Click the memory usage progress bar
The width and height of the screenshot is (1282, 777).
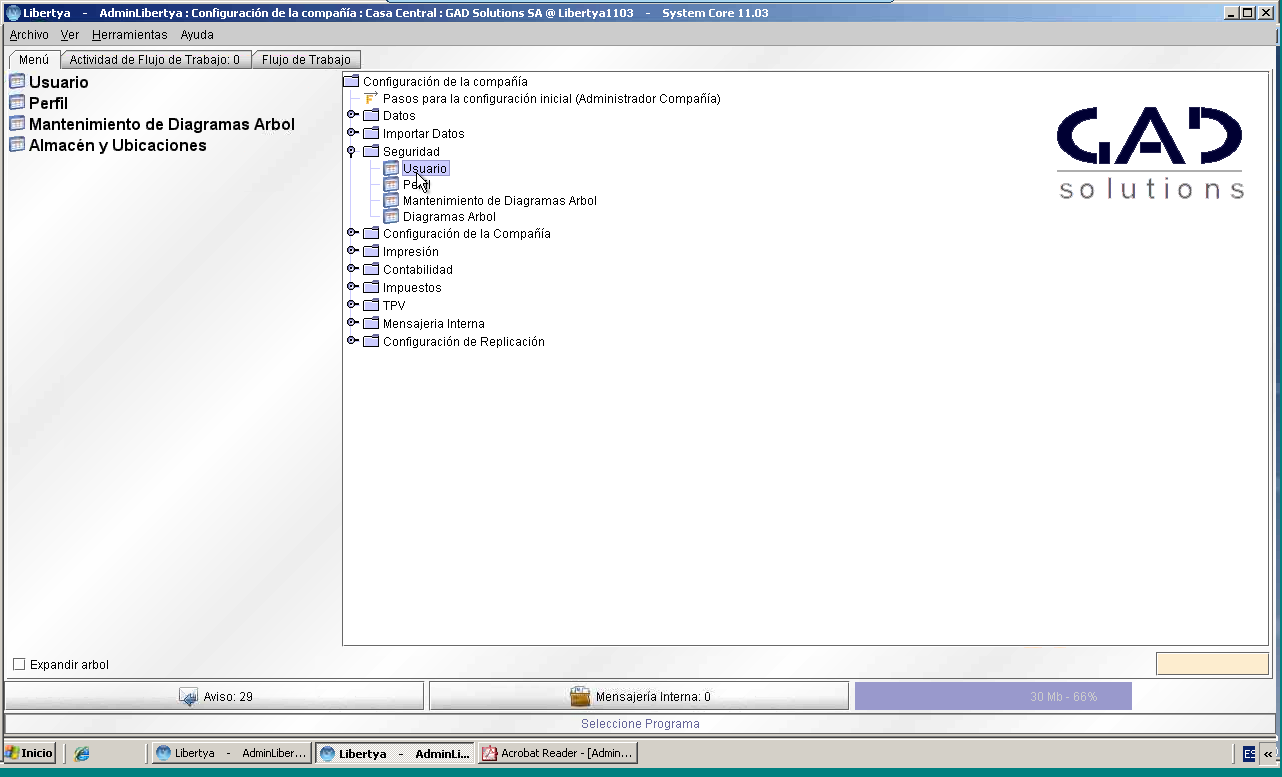(x=993, y=696)
